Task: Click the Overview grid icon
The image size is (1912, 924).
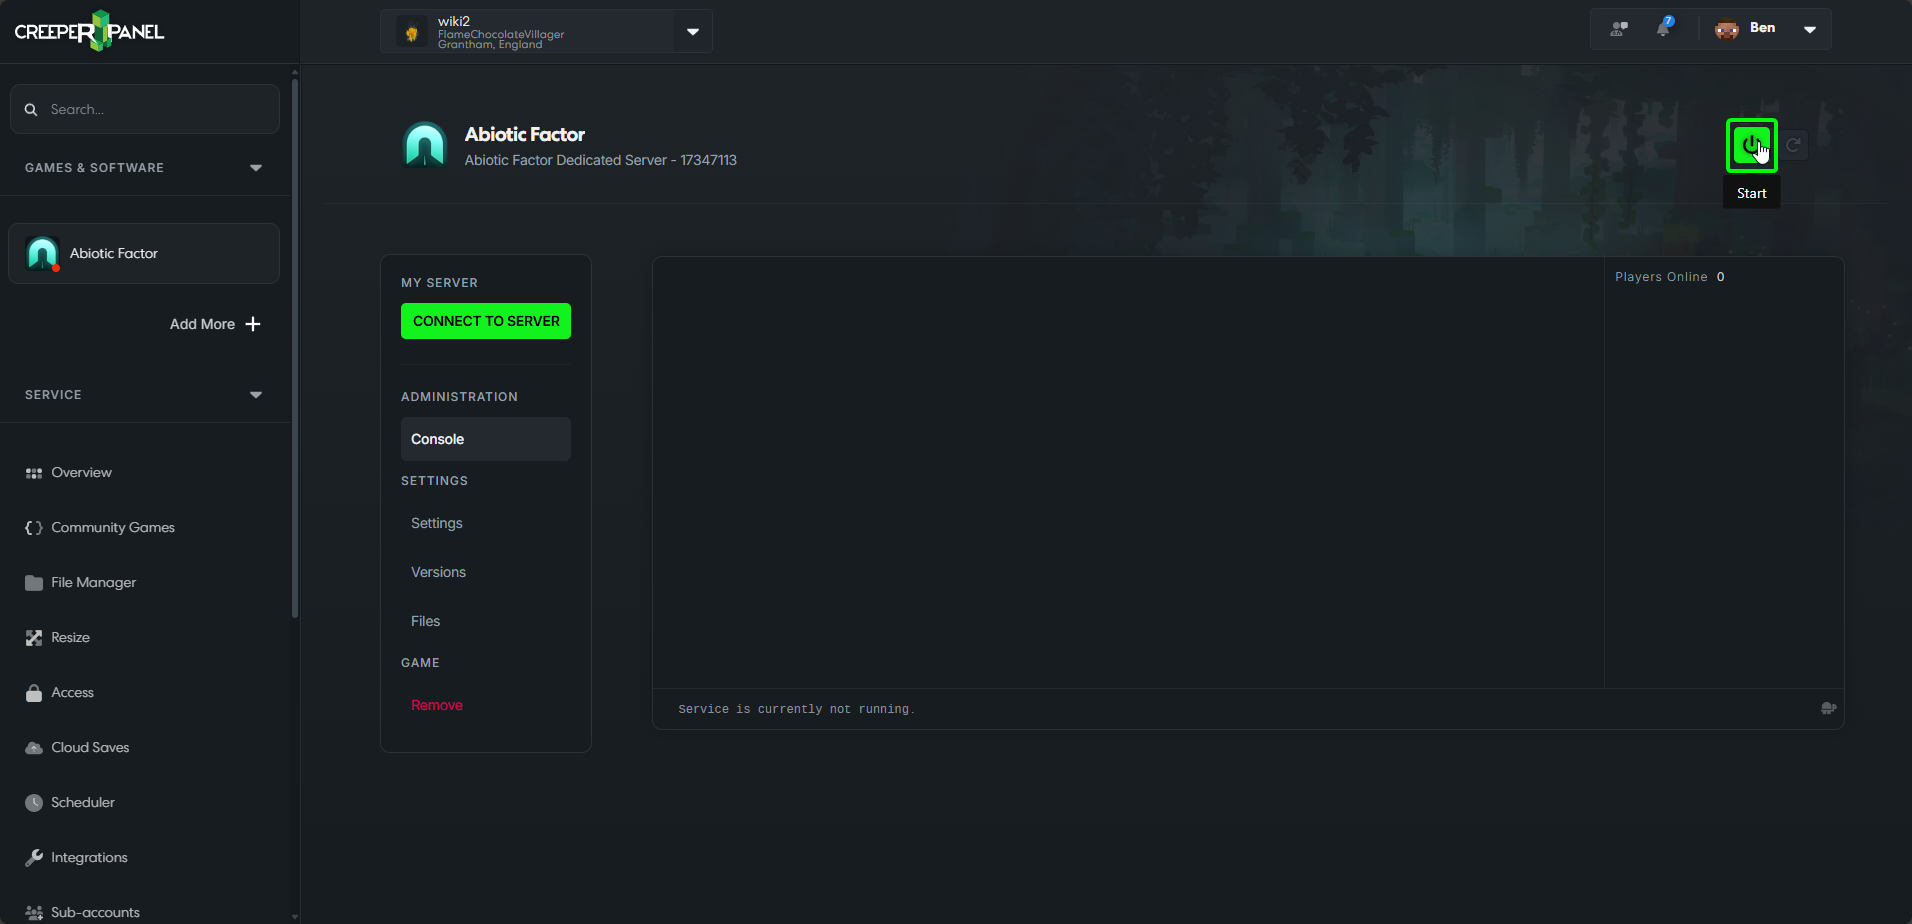Action: coord(34,473)
